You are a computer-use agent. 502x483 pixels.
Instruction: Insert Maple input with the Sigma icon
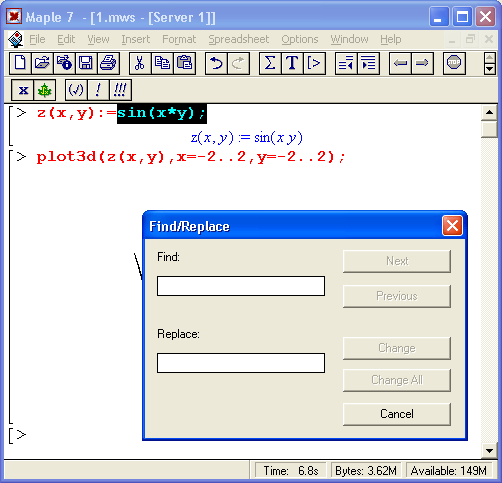270,63
